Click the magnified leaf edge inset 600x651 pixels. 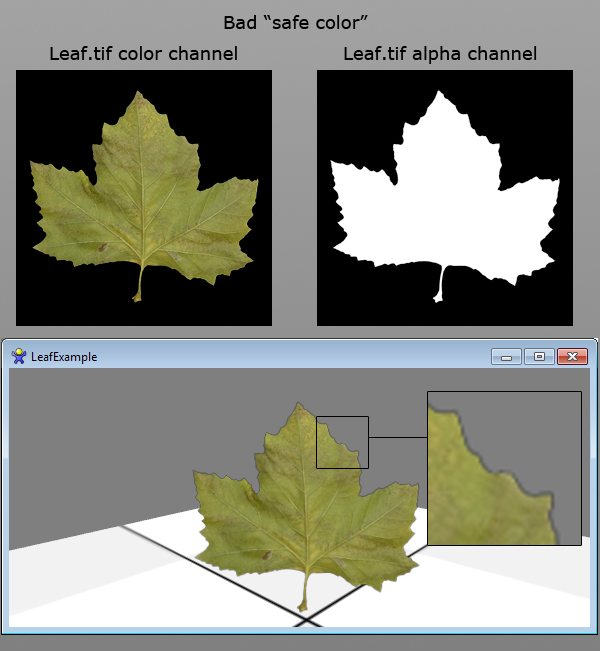[504, 468]
